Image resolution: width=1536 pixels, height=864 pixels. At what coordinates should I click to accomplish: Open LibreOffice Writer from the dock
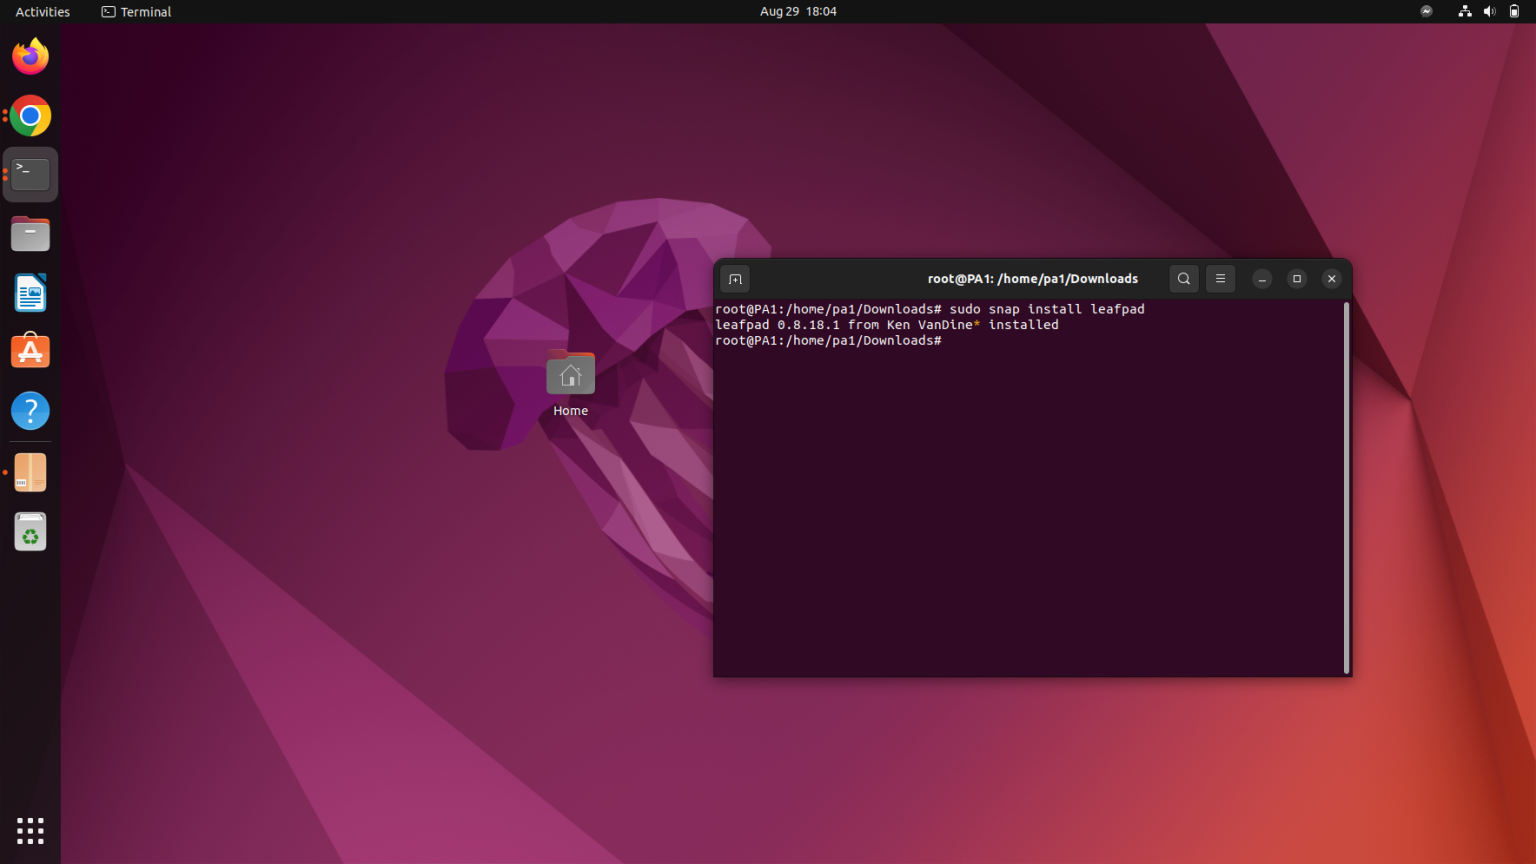30,292
